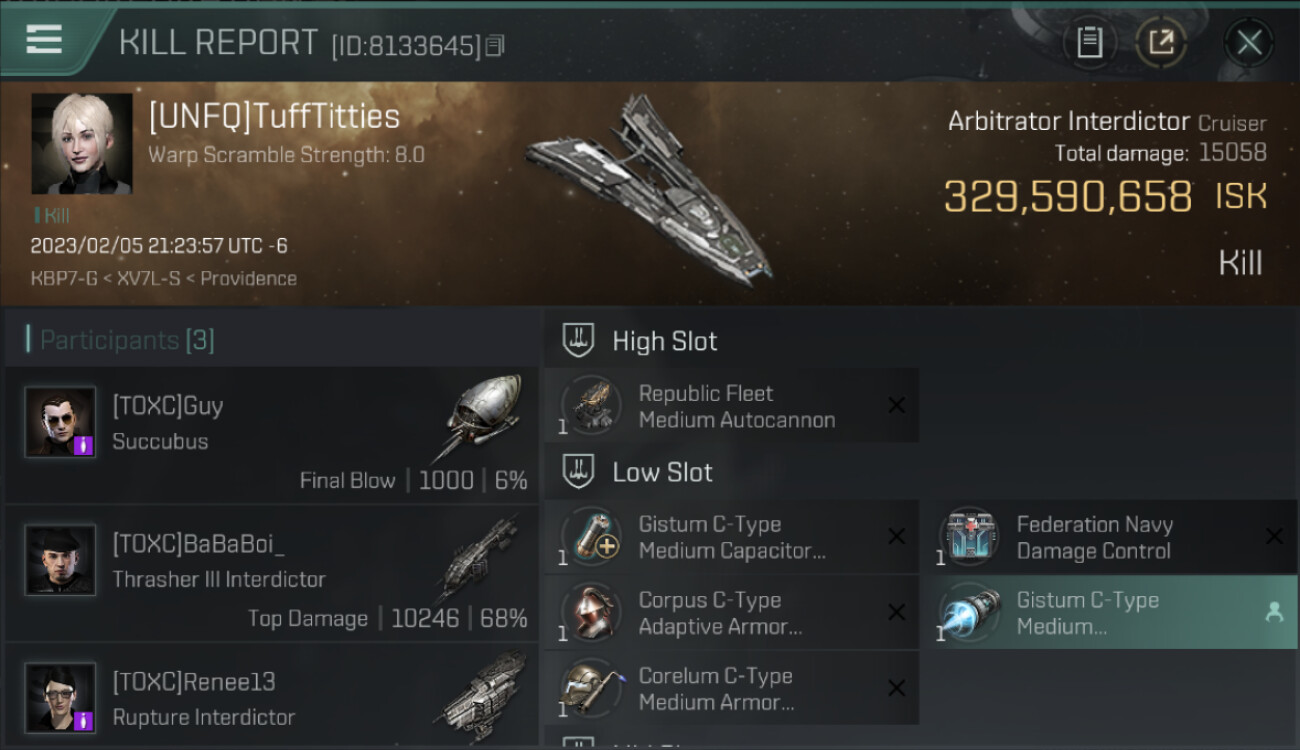Open the hamburger menu icon

click(44, 40)
